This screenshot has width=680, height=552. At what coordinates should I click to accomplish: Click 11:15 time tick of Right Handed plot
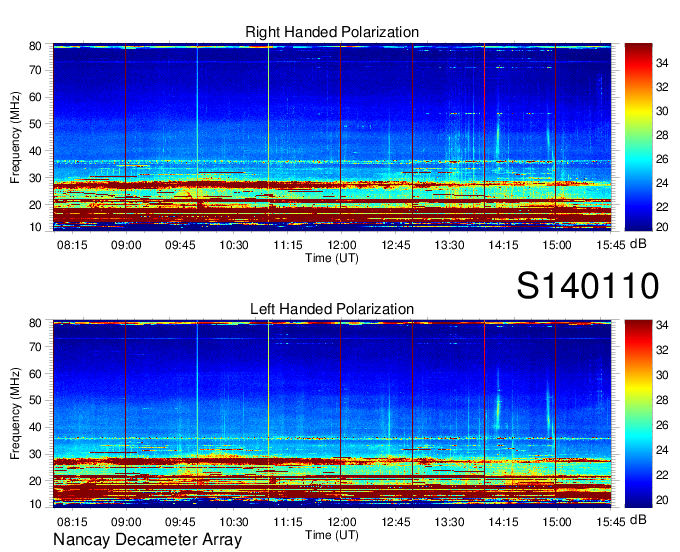pos(288,245)
